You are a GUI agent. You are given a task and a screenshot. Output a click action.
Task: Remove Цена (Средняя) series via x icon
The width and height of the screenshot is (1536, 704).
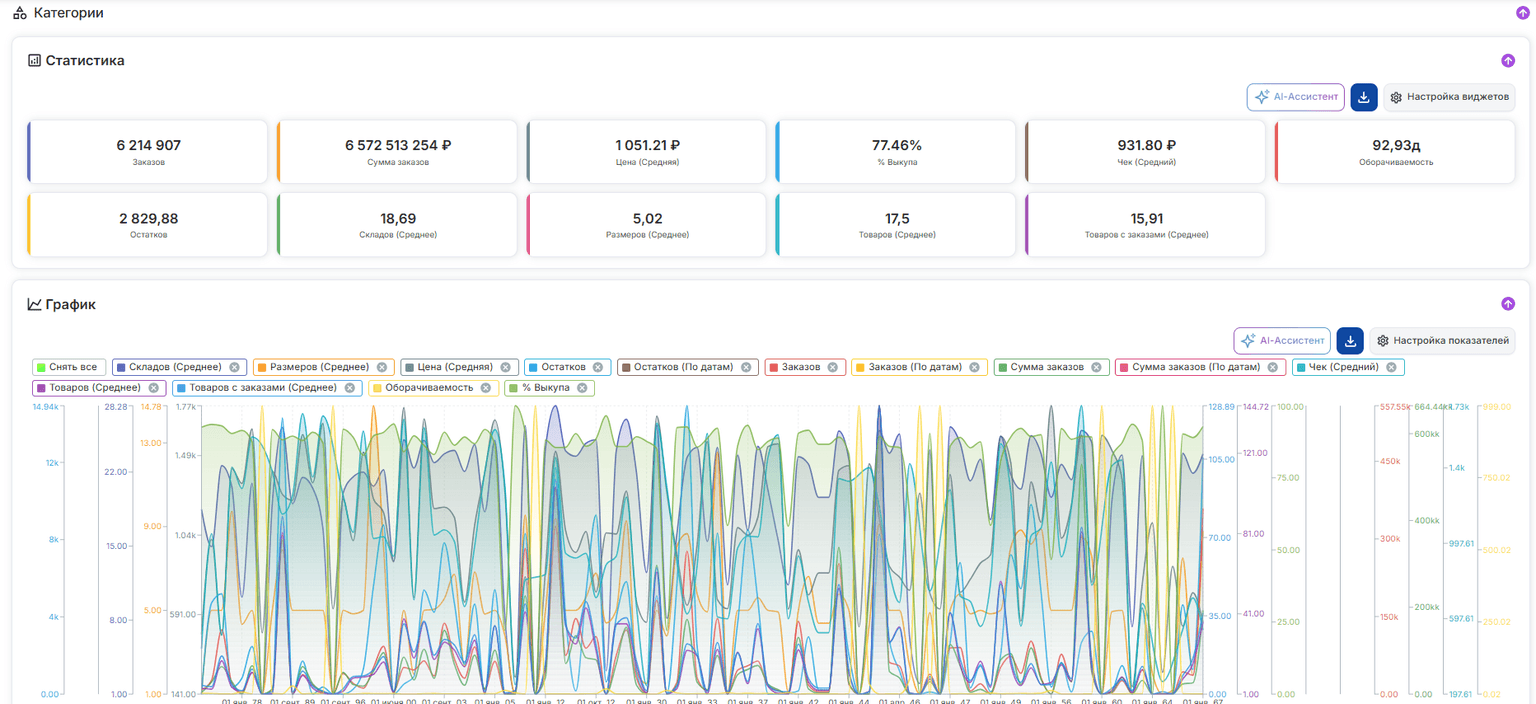(505, 367)
